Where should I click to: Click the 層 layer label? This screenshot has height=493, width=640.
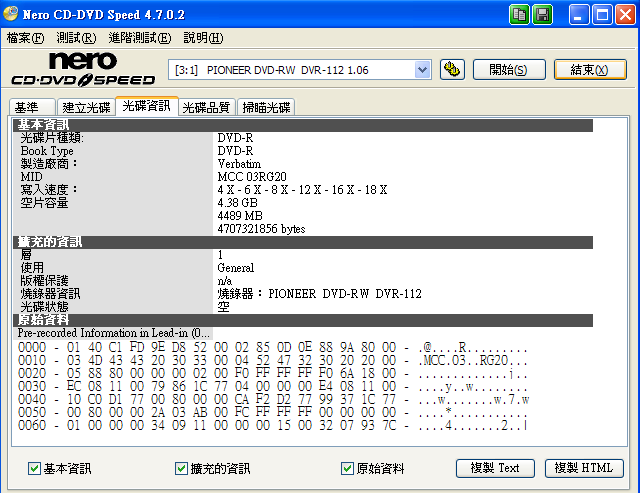(x=26, y=255)
